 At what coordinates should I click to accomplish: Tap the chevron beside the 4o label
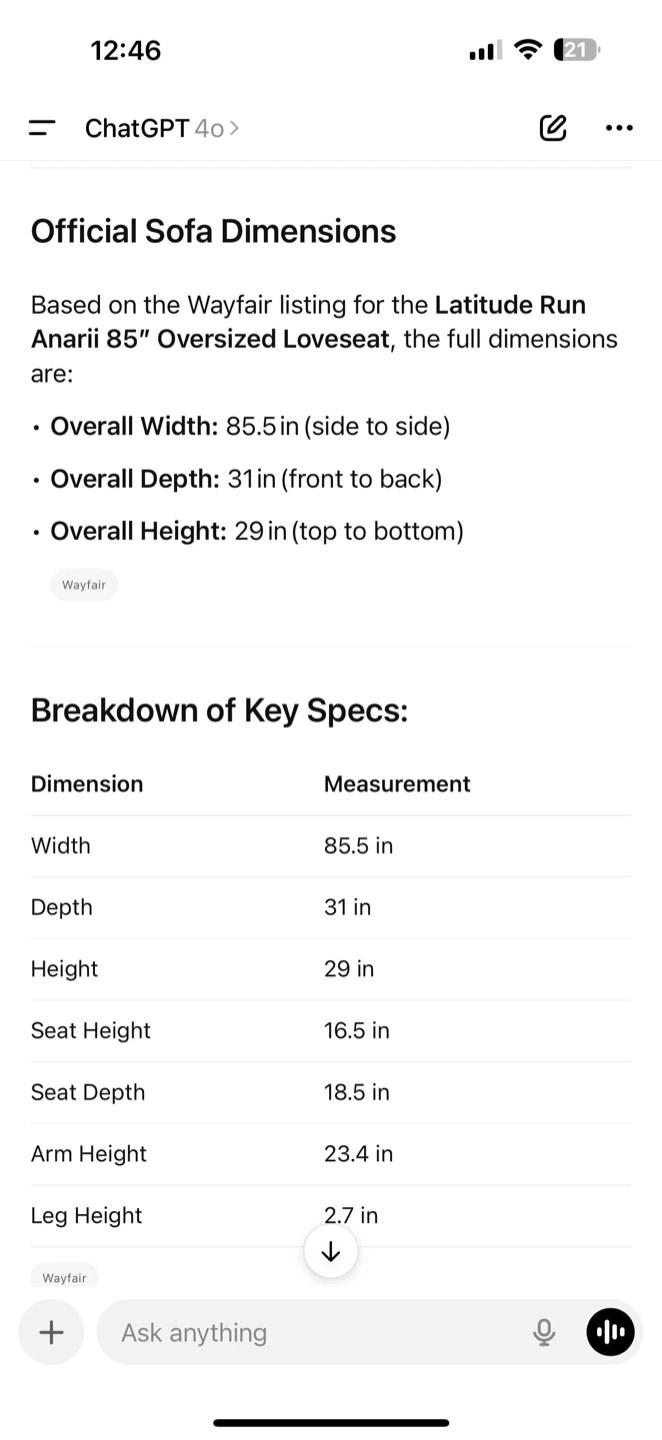tap(234, 128)
